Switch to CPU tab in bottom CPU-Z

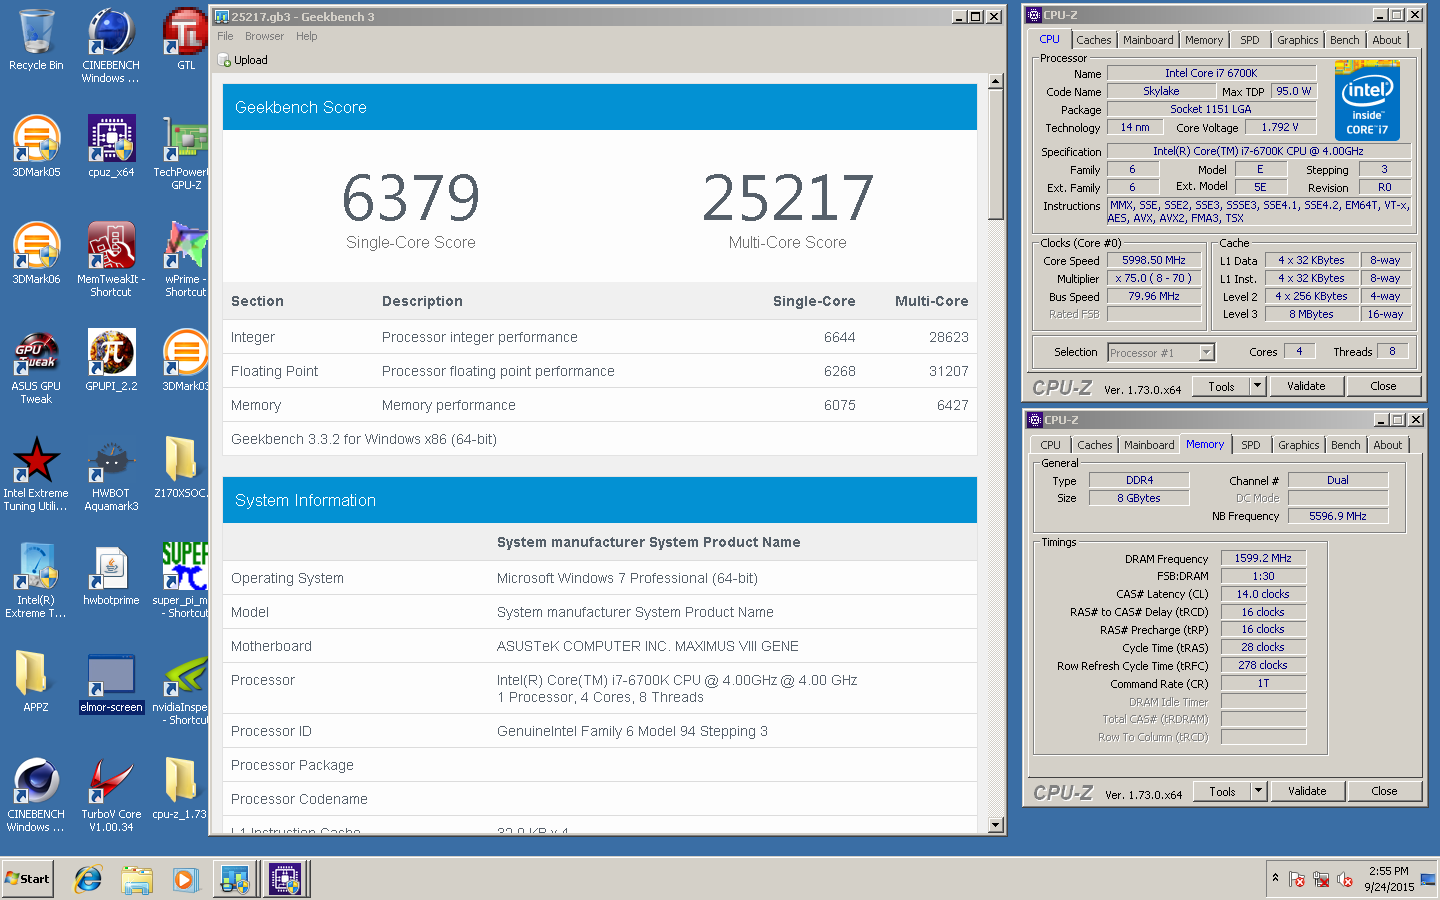click(x=1050, y=445)
